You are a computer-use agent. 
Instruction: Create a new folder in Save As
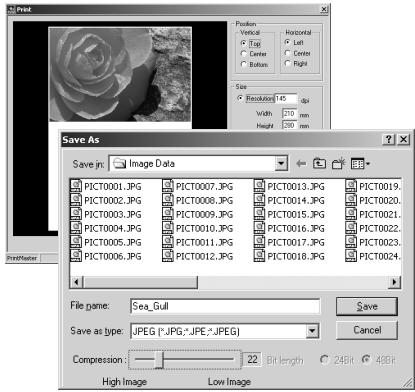coord(338,164)
